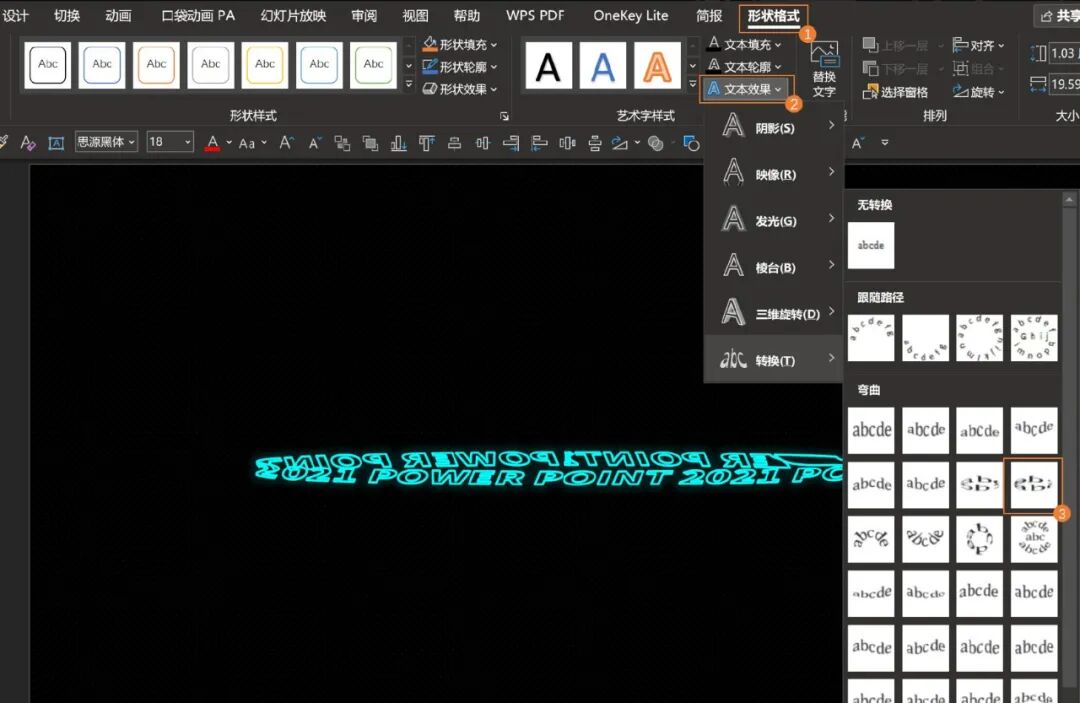Screen dimensions: 1080x703
Task: Select the circle follow path transform
Action: pos(979,338)
